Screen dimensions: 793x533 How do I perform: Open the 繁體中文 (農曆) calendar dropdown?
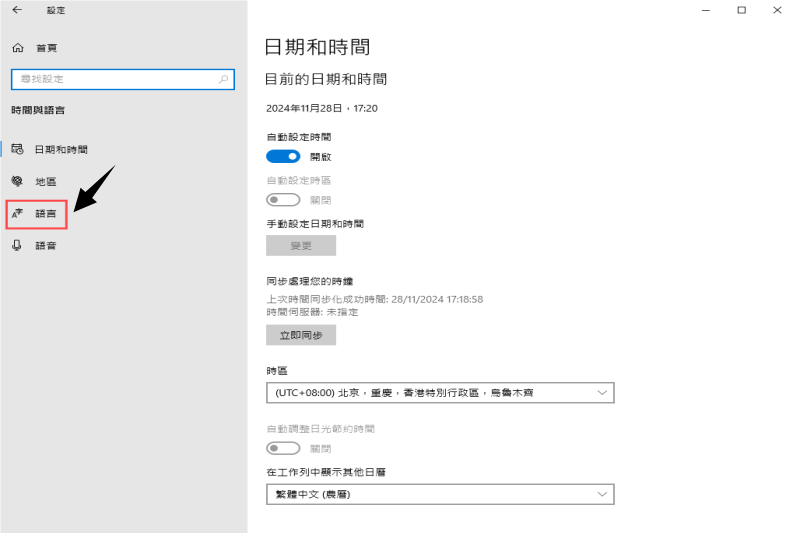(440, 494)
